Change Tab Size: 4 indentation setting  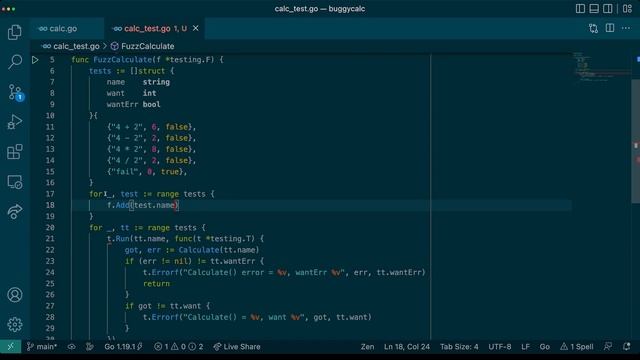point(459,347)
